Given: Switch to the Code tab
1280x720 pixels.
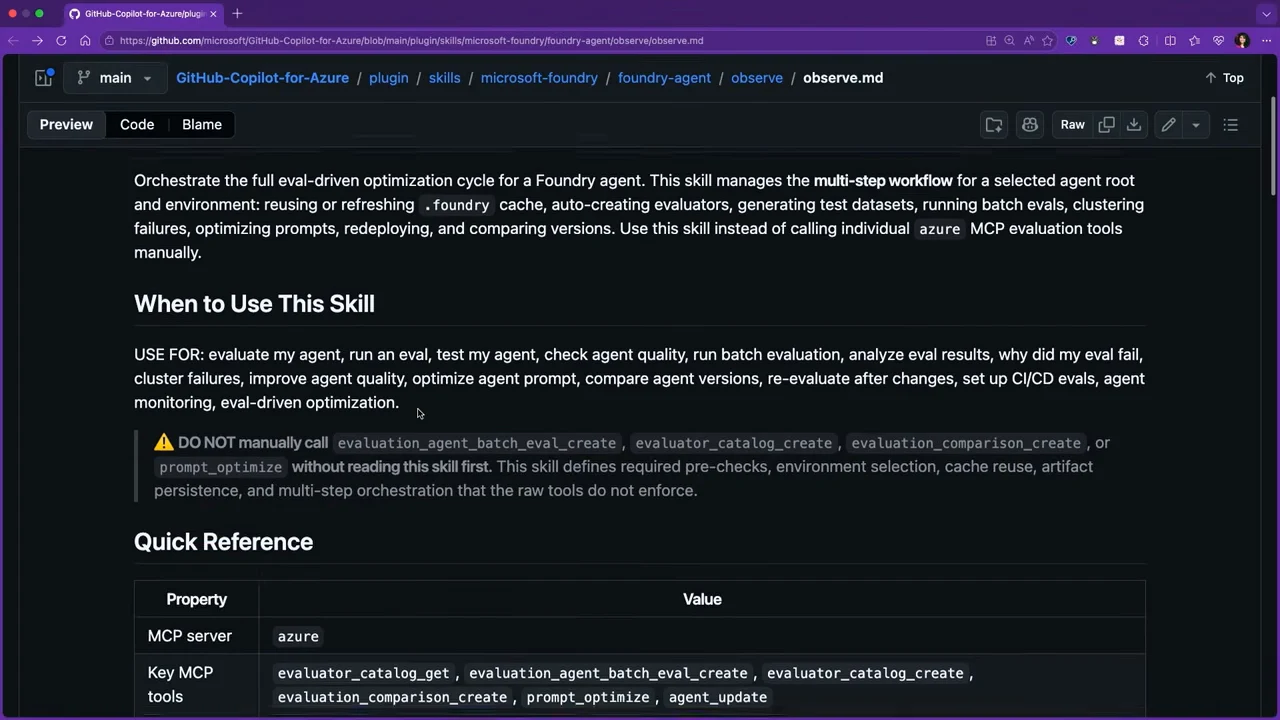Looking at the screenshot, I should click(x=137, y=125).
